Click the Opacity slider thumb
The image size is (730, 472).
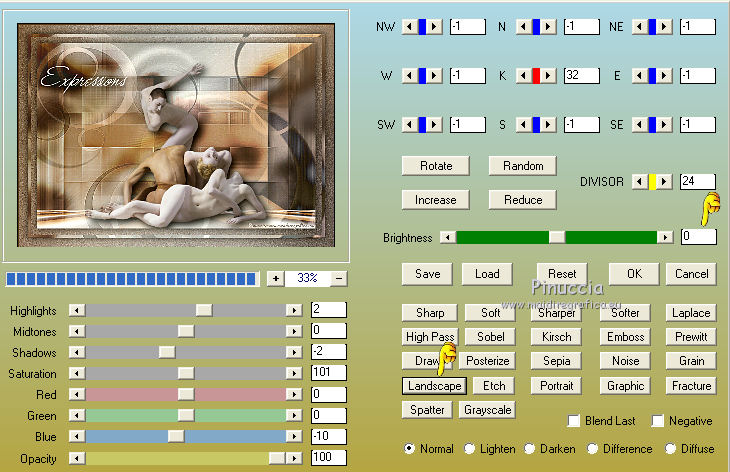(277, 458)
